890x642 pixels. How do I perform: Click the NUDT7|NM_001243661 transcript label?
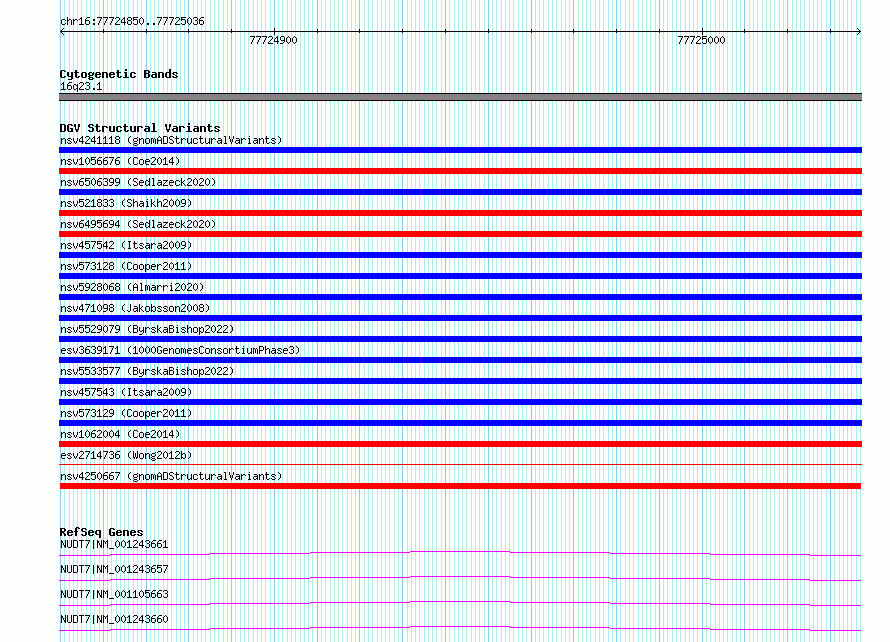pos(114,544)
